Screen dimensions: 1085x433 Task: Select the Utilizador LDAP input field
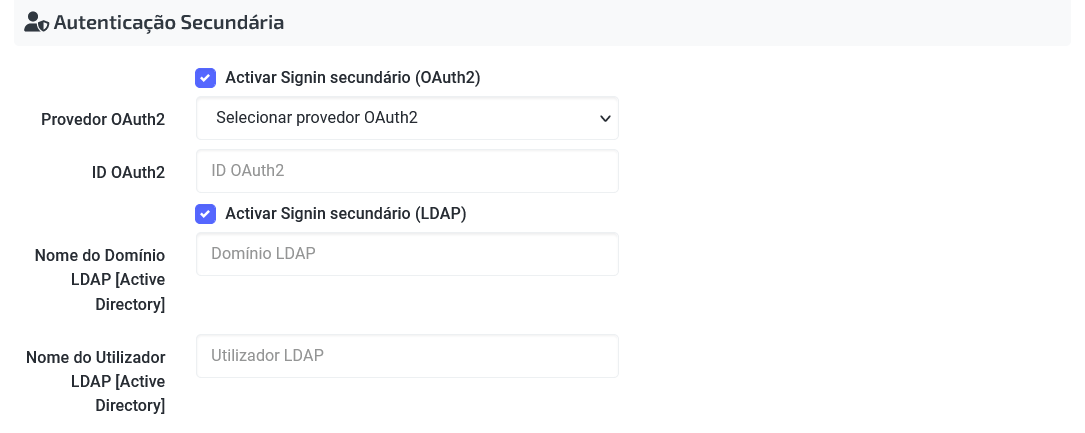pyautogui.click(x=407, y=356)
